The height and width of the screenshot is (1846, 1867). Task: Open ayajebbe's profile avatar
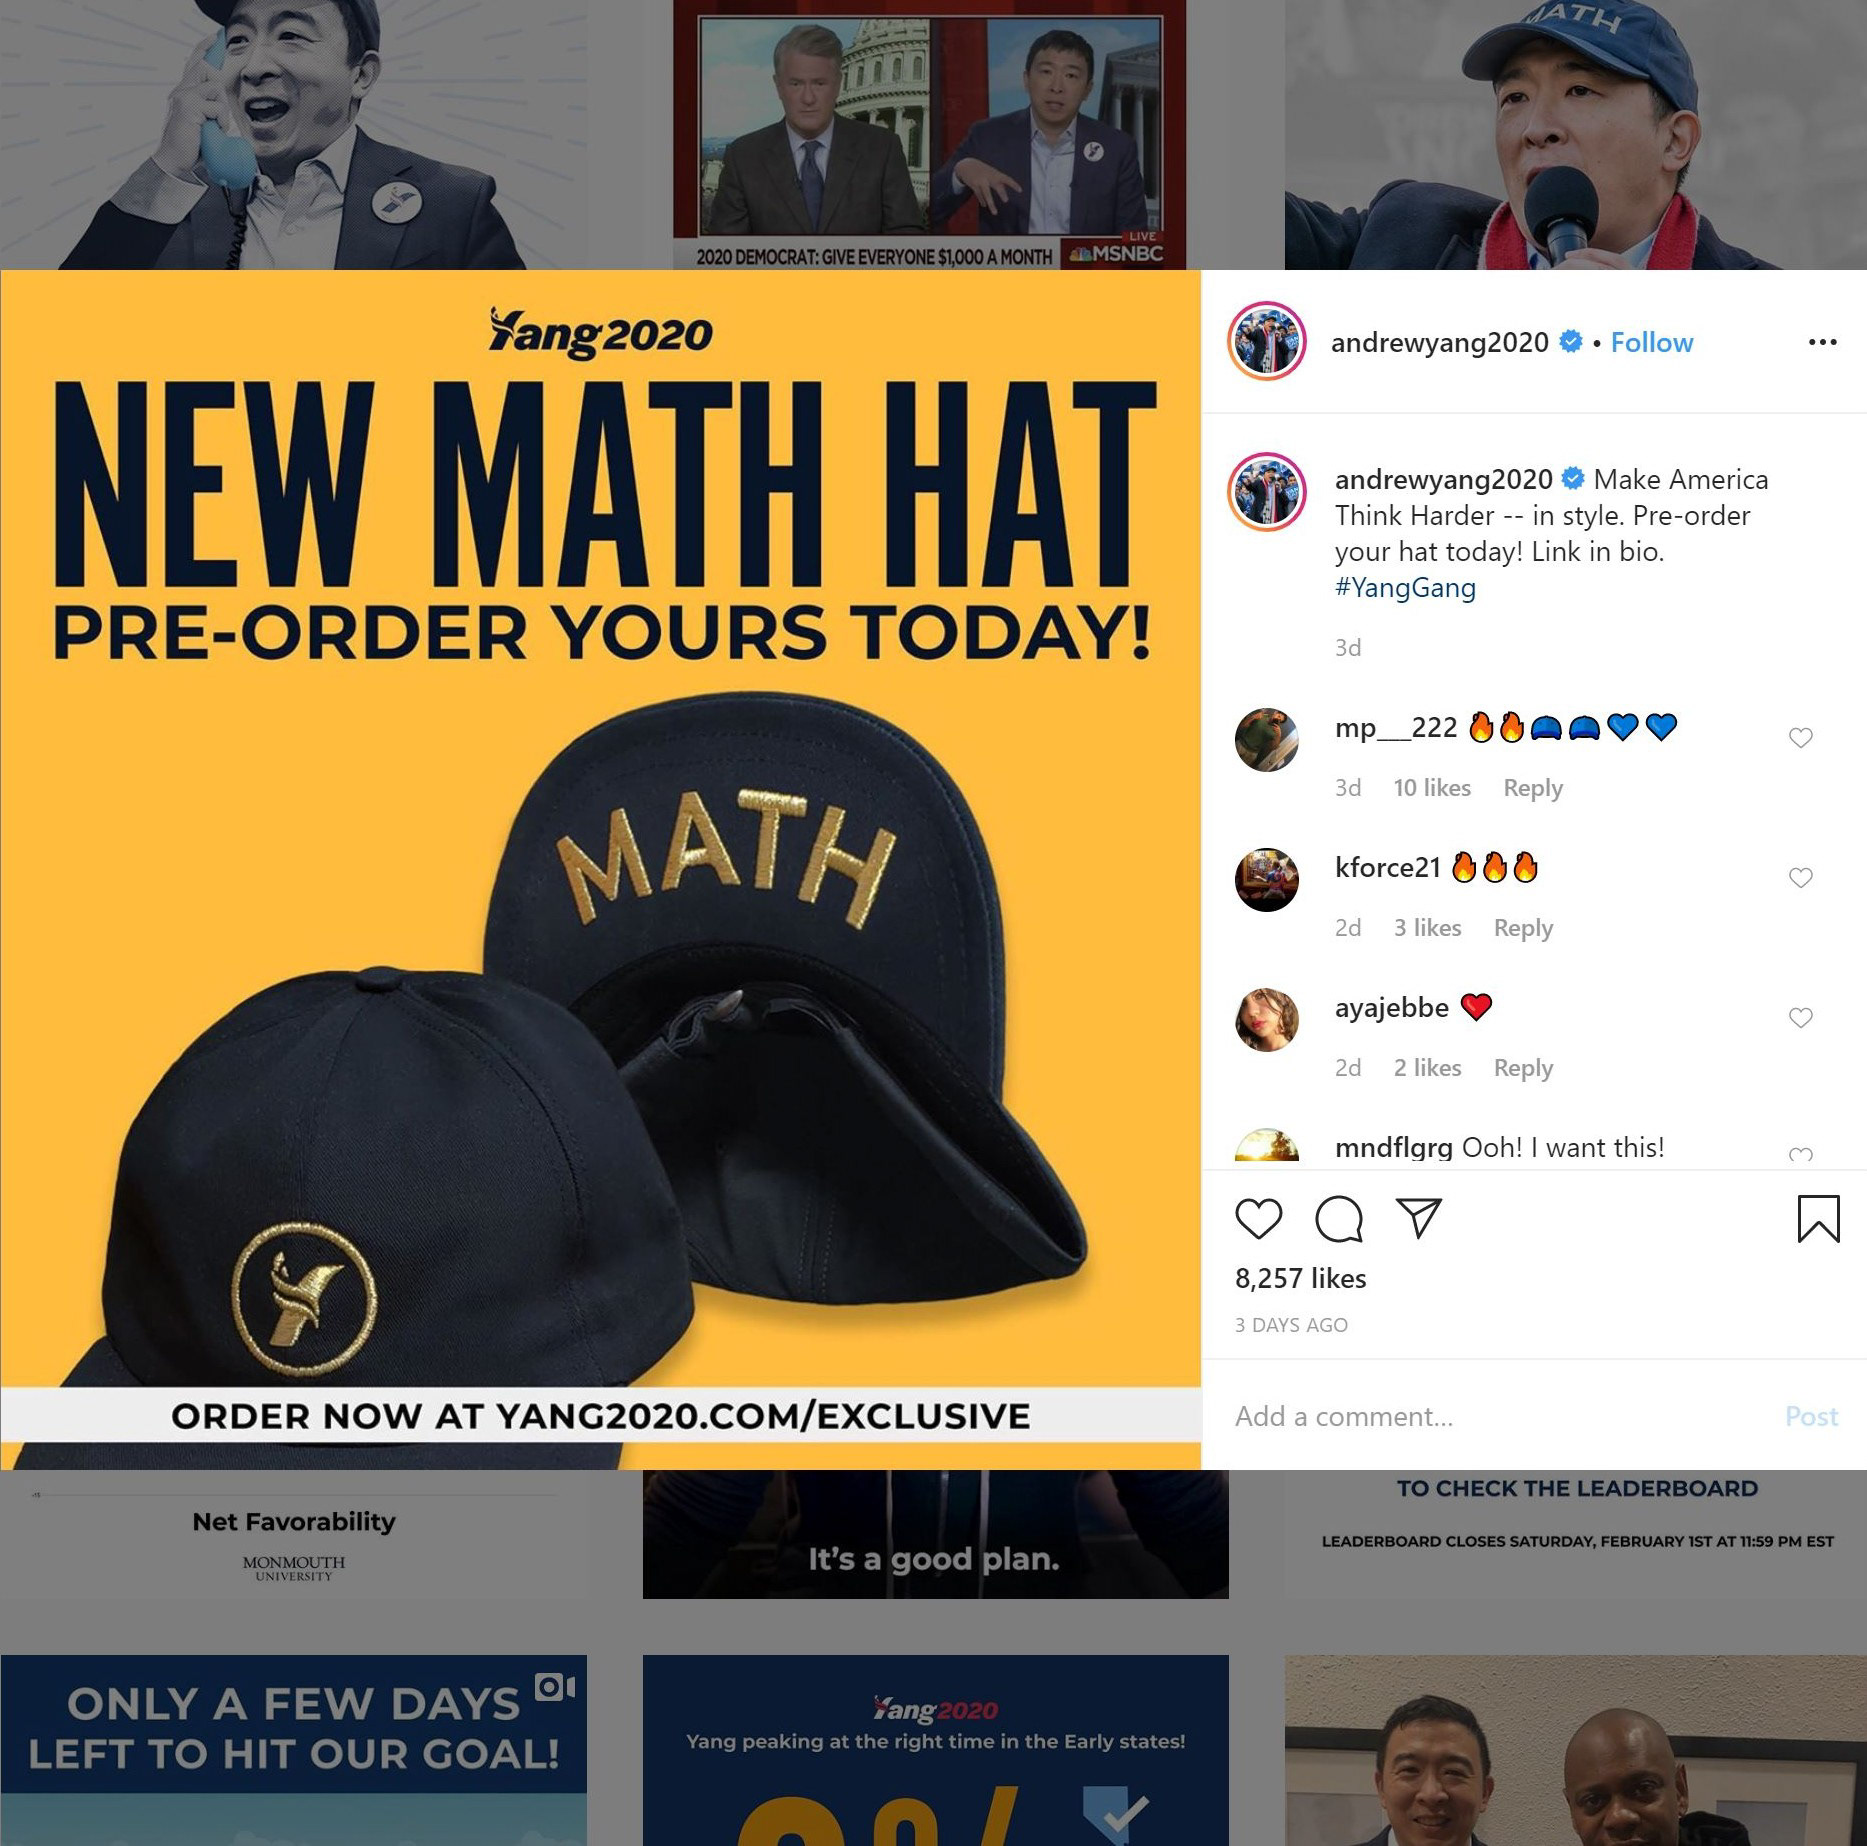1266,1020
